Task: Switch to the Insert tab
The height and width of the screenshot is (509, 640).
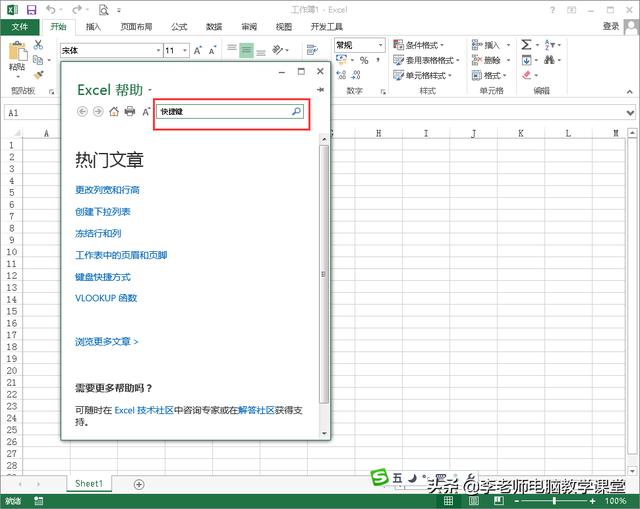Action: [93, 27]
